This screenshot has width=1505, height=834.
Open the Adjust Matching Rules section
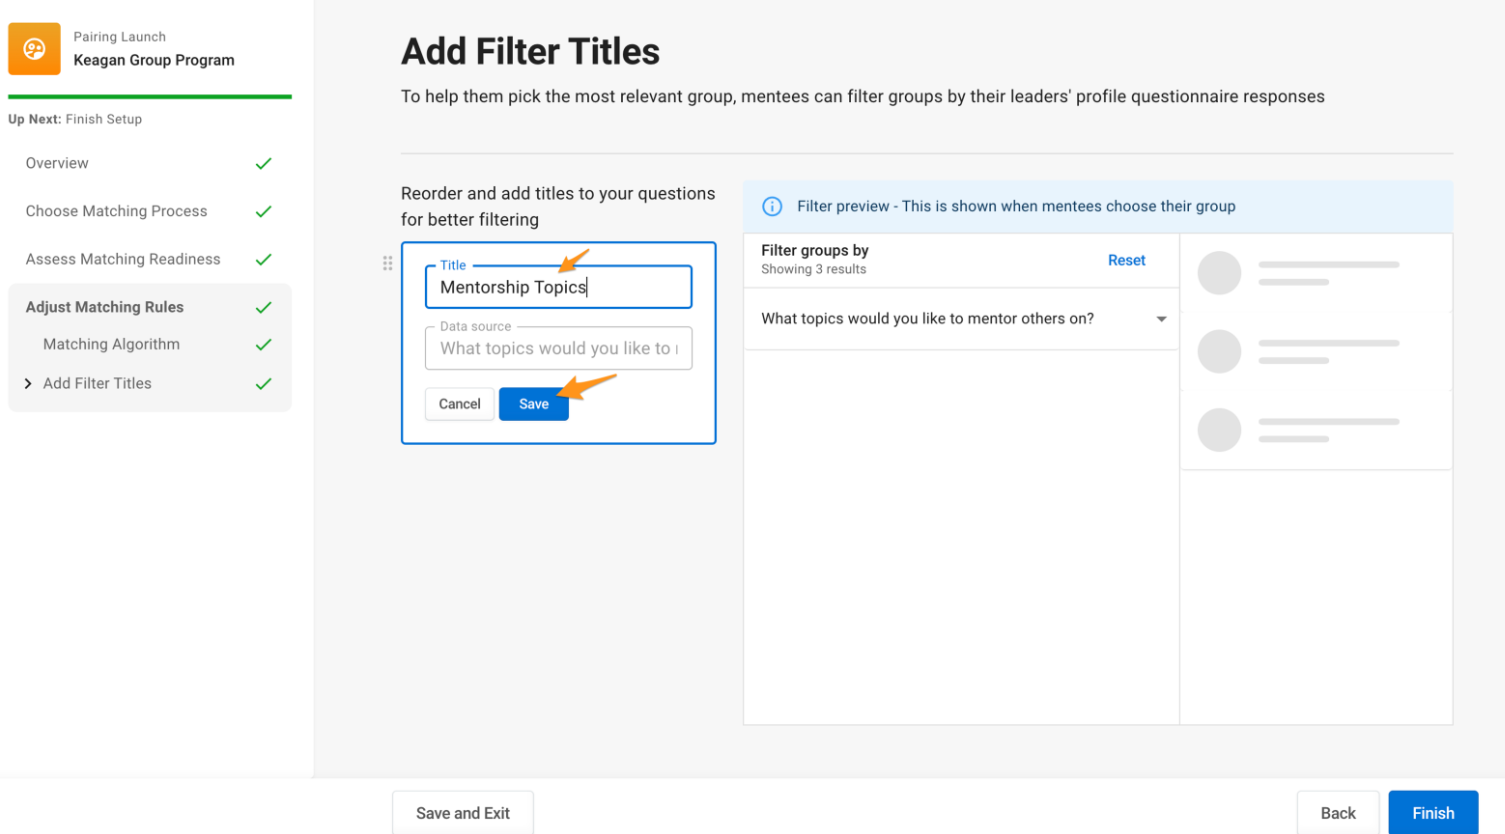pyautogui.click(x=105, y=307)
